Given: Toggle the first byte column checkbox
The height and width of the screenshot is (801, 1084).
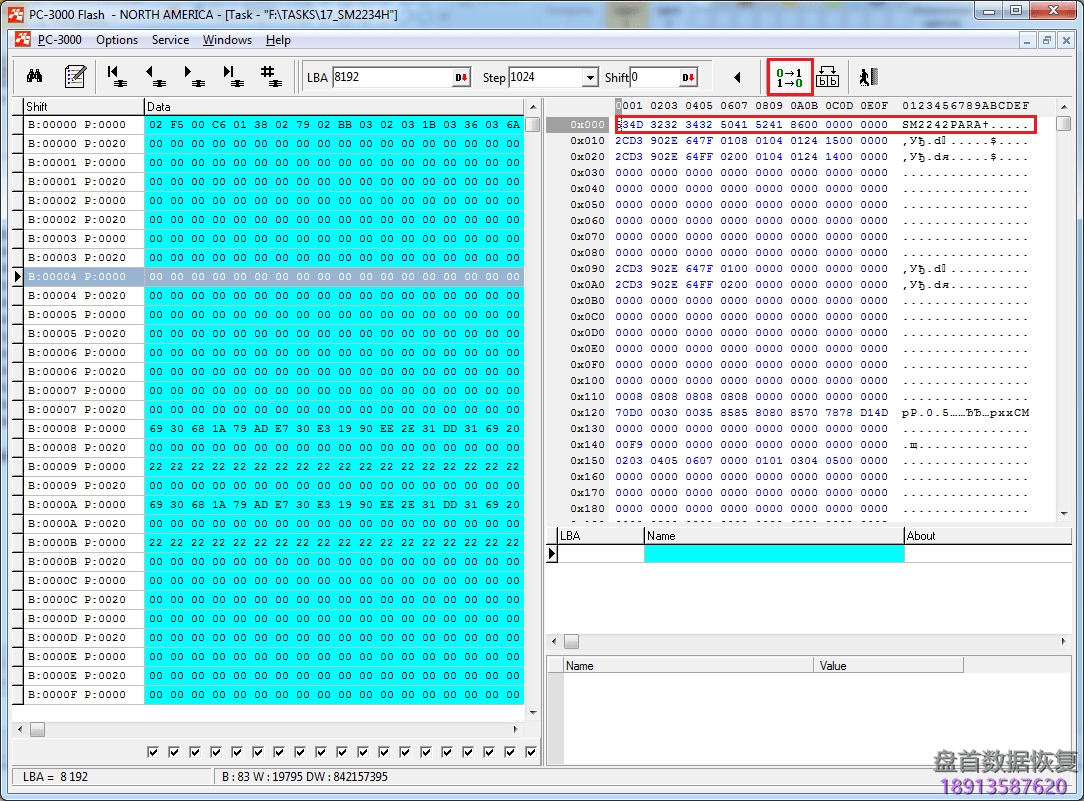Looking at the screenshot, I should 153,752.
